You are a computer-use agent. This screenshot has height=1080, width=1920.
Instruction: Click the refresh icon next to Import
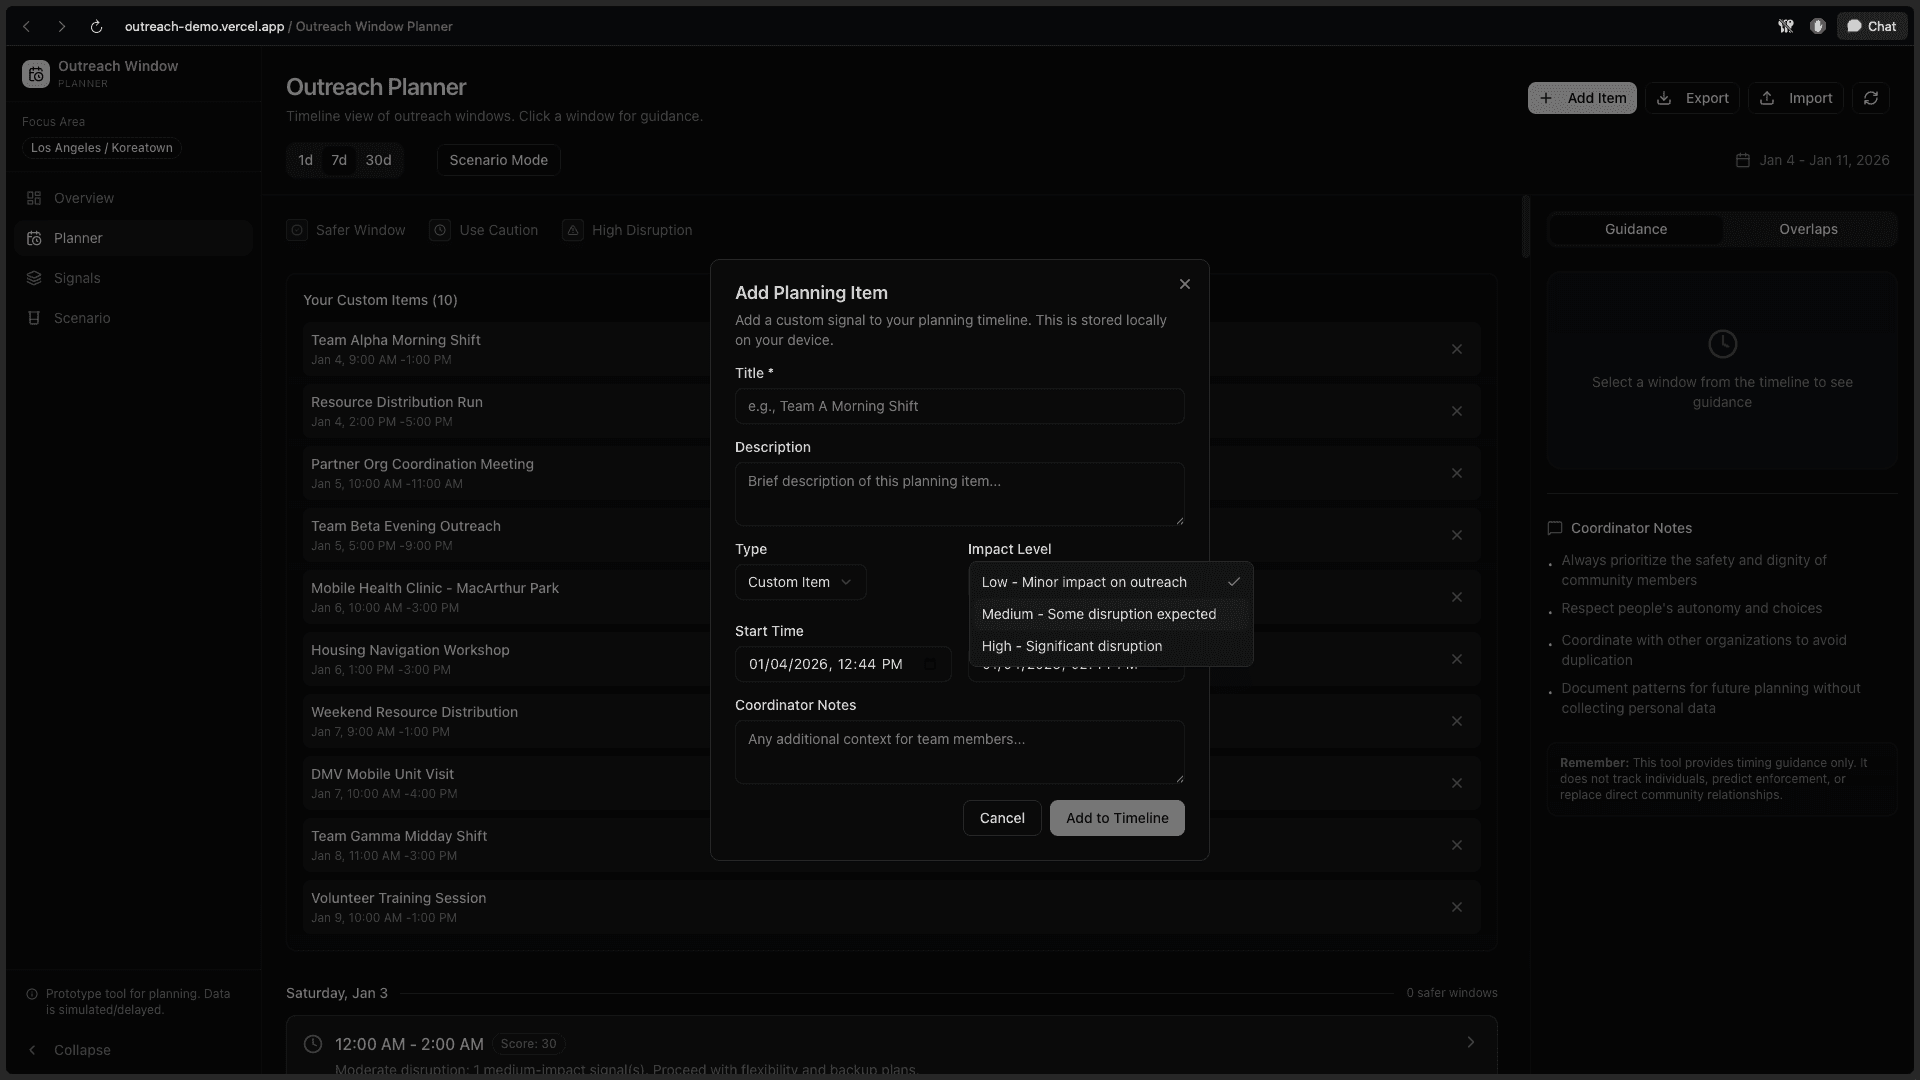point(1870,98)
